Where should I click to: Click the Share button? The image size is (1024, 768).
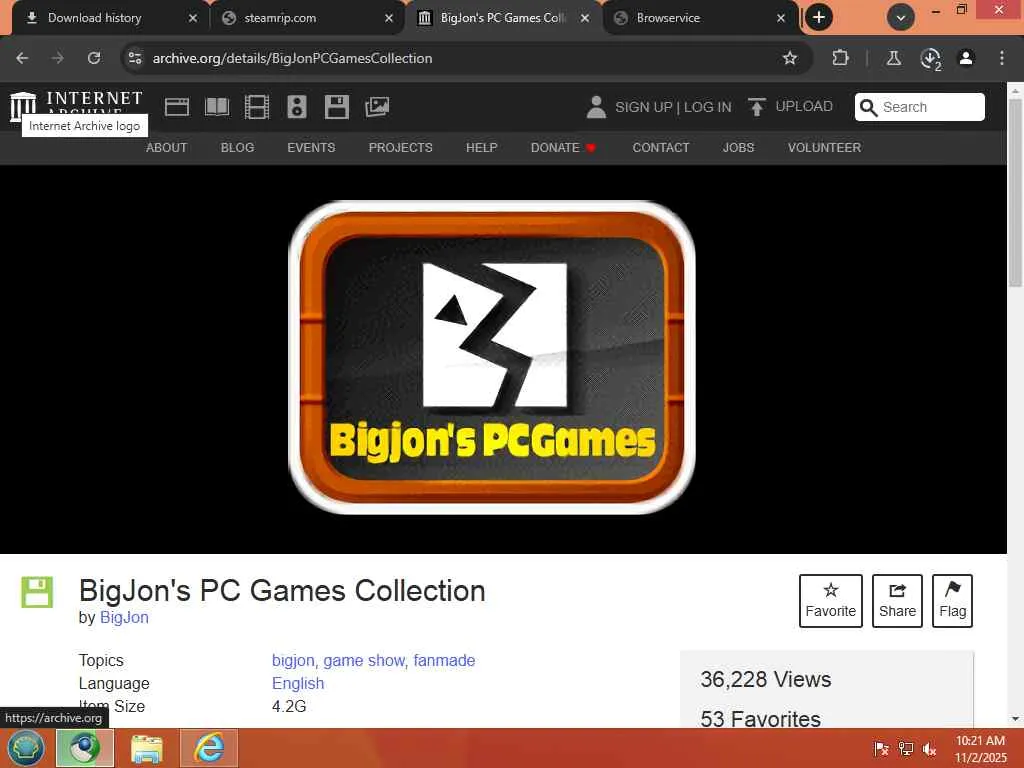[897, 601]
